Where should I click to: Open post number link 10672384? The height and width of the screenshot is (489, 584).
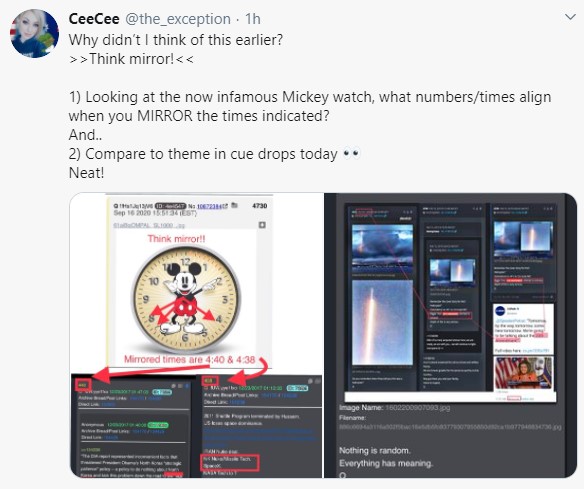[x=210, y=206]
